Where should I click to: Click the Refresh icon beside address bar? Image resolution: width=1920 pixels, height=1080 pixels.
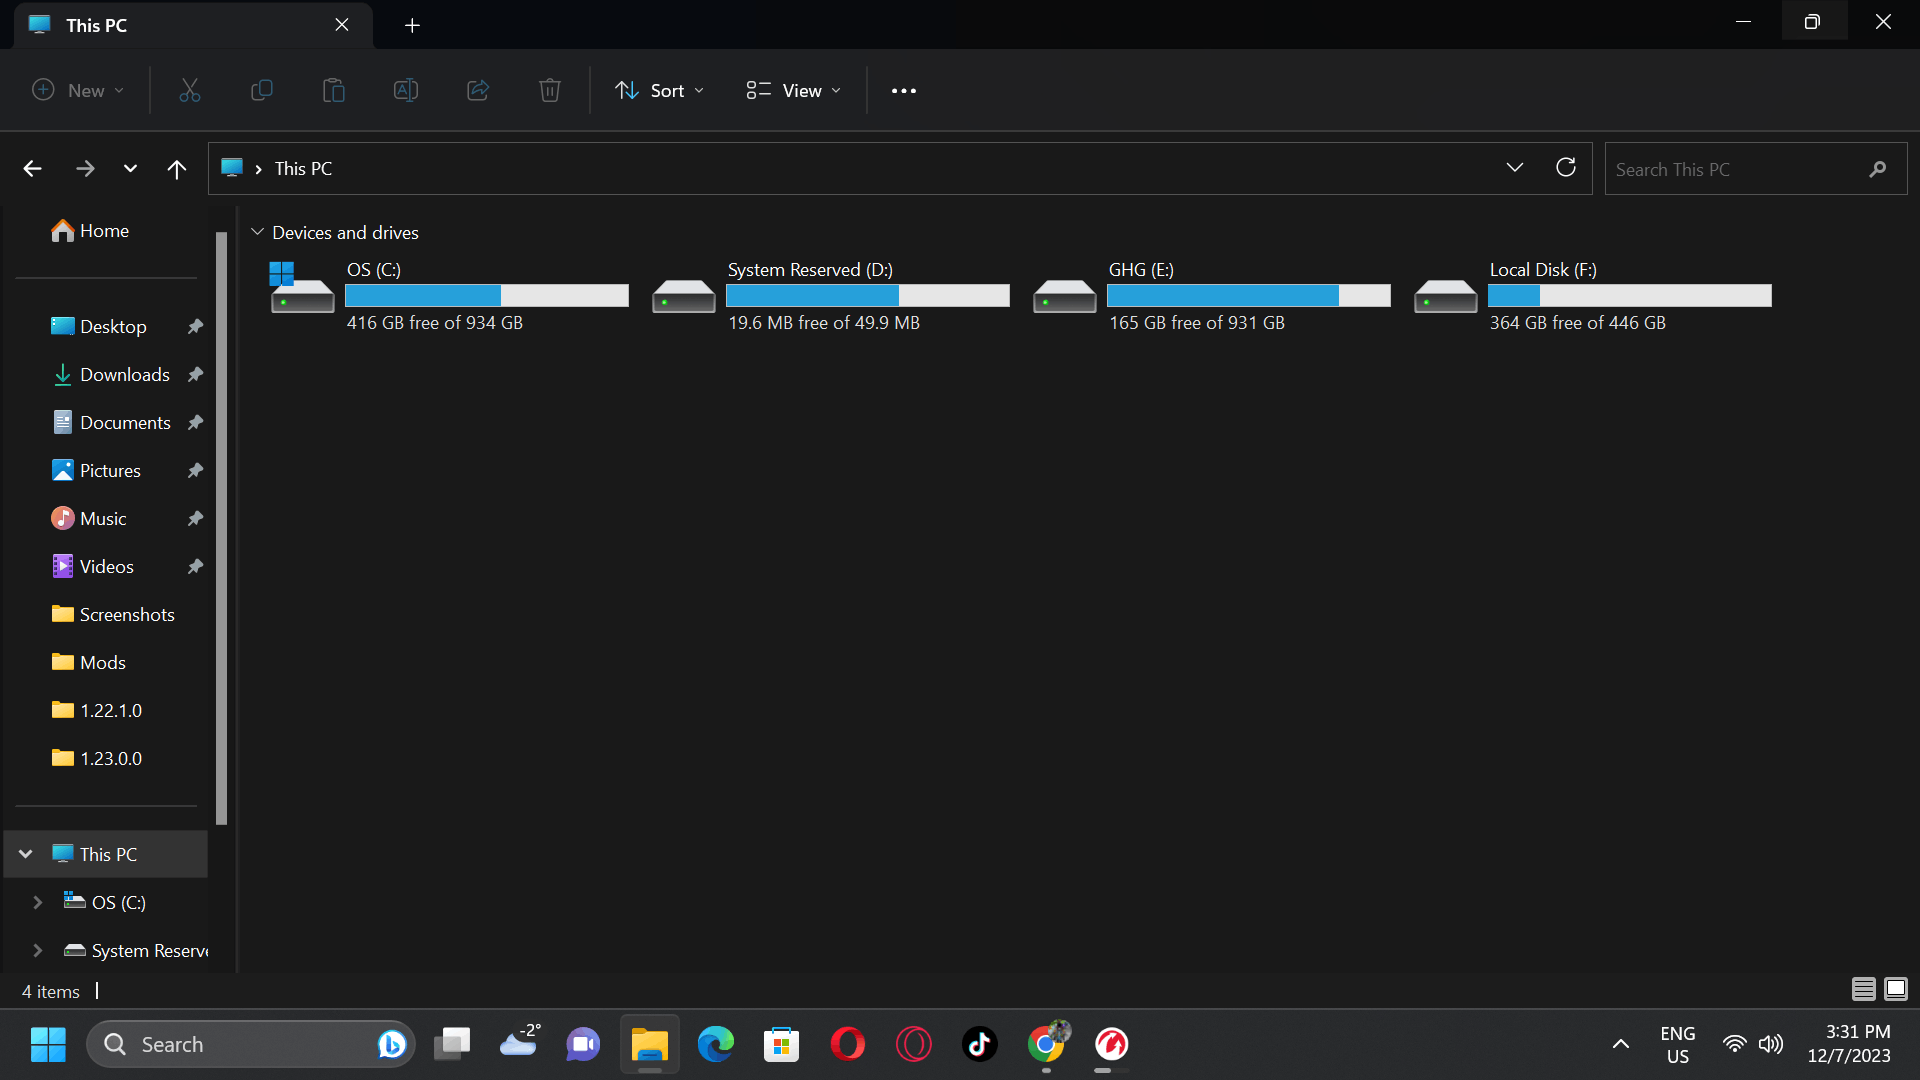(x=1566, y=168)
